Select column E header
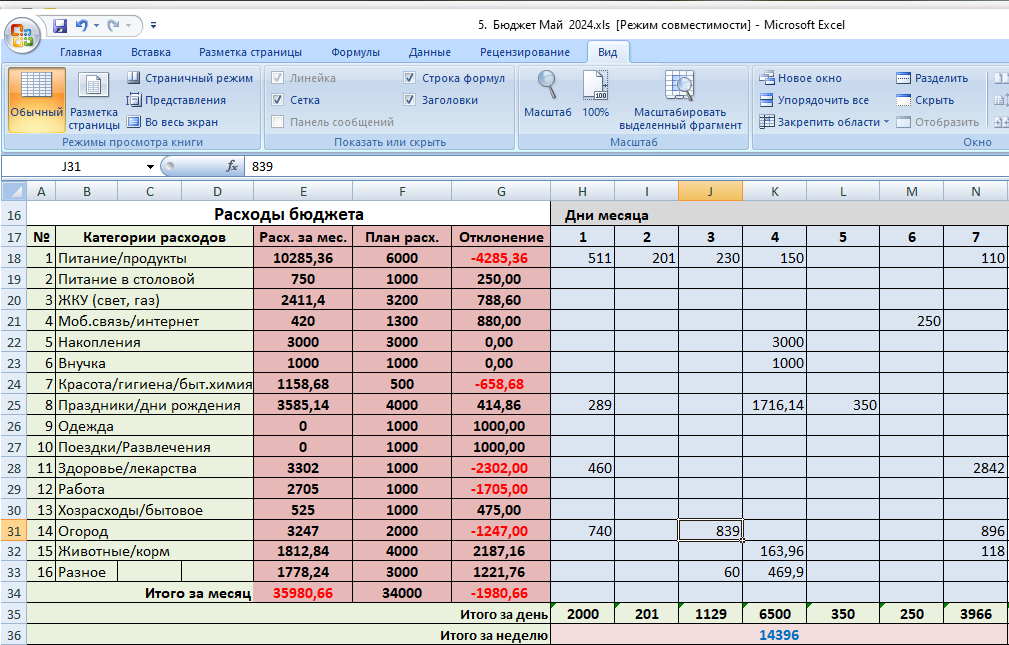This screenshot has width=1009, height=645. click(x=303, y=191)
